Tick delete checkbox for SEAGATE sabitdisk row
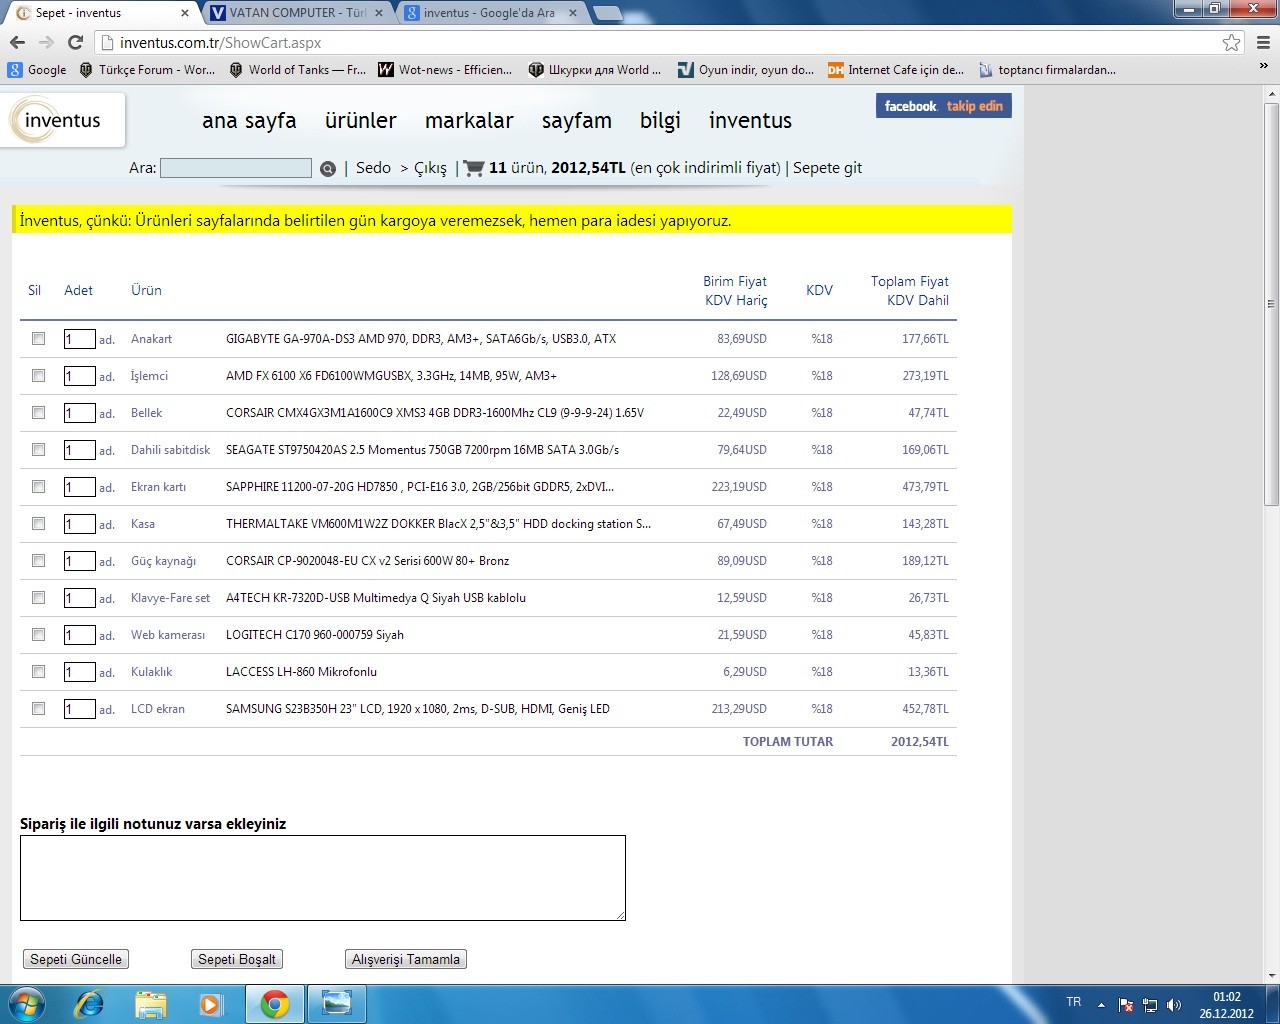This screenshot has height=1024, width=1280. pos(38,450)
